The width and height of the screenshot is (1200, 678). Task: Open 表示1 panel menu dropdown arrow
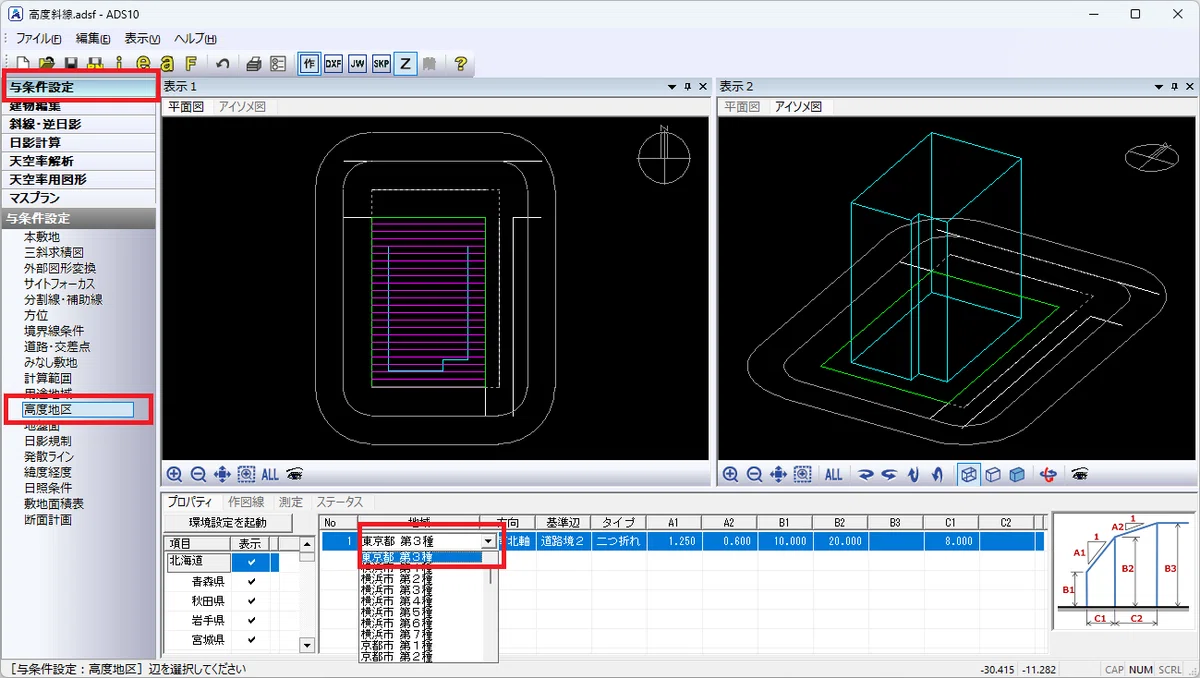(672, 87)
